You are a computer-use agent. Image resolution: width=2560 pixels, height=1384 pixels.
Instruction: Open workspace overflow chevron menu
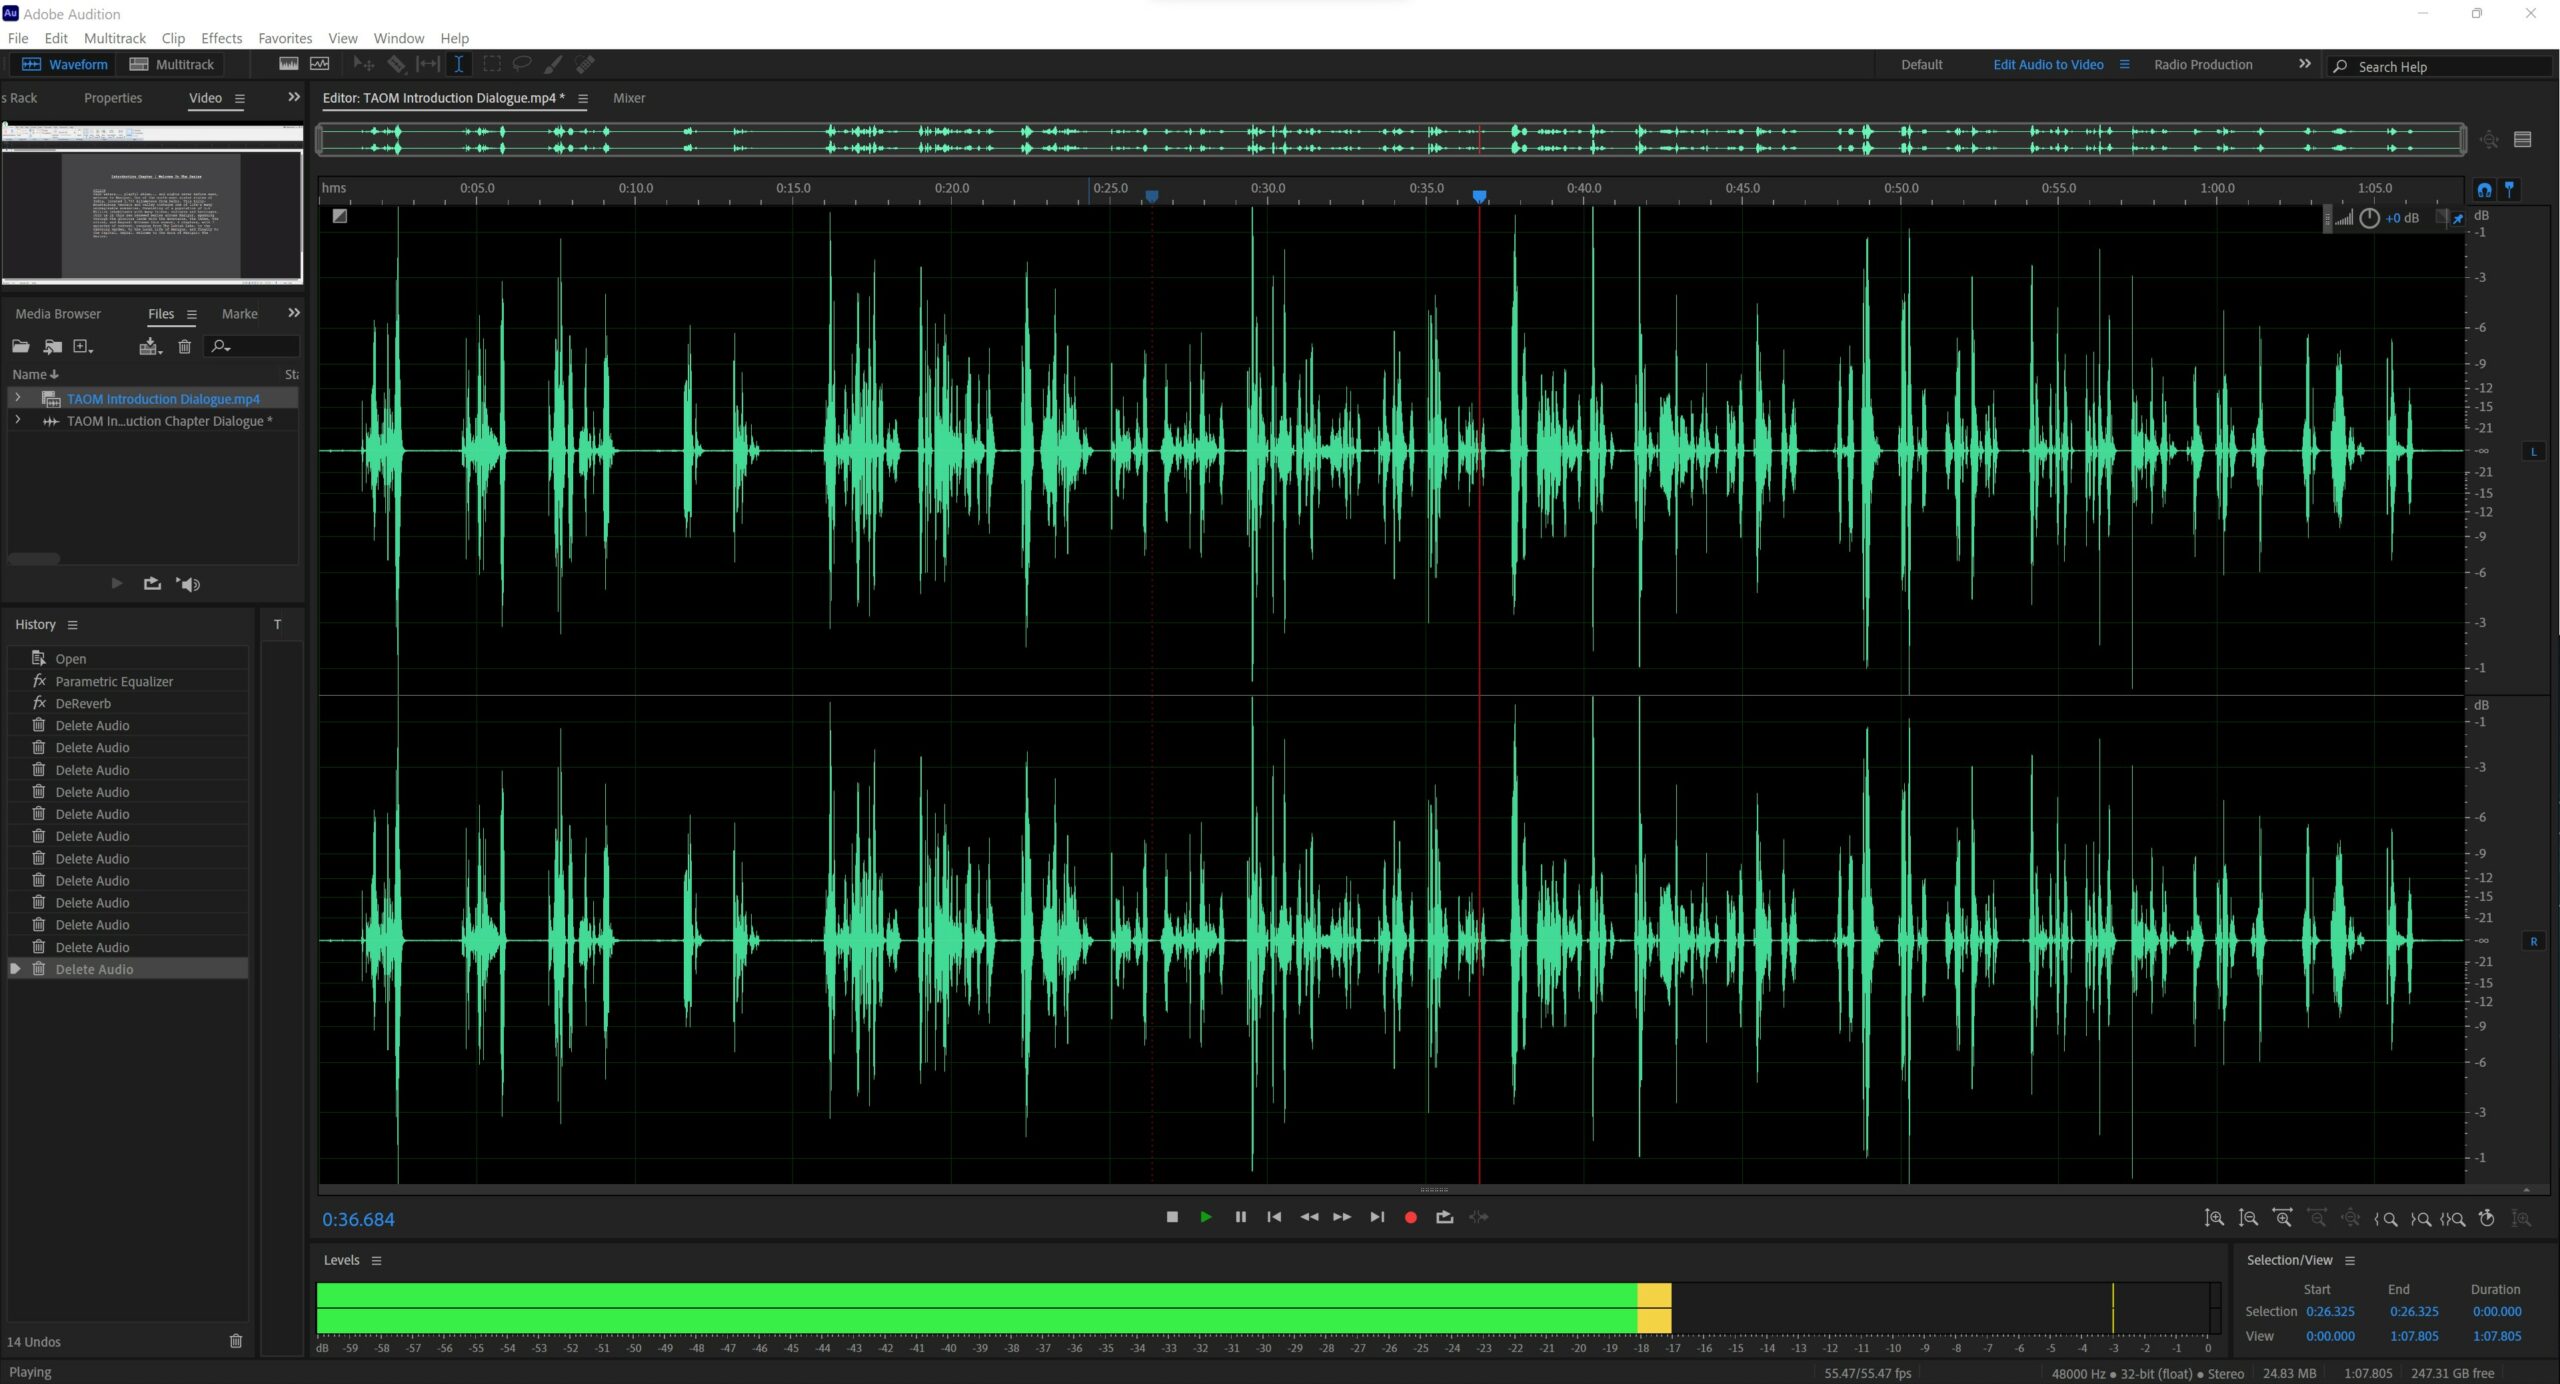coord(2304,64)
